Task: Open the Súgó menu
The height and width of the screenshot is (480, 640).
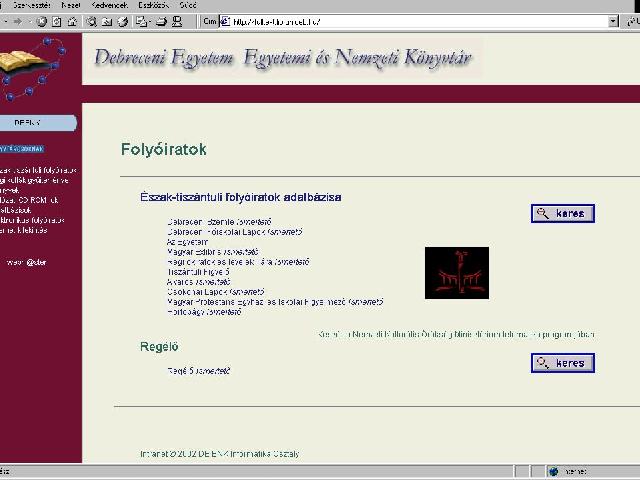Action: coord(188,5)
